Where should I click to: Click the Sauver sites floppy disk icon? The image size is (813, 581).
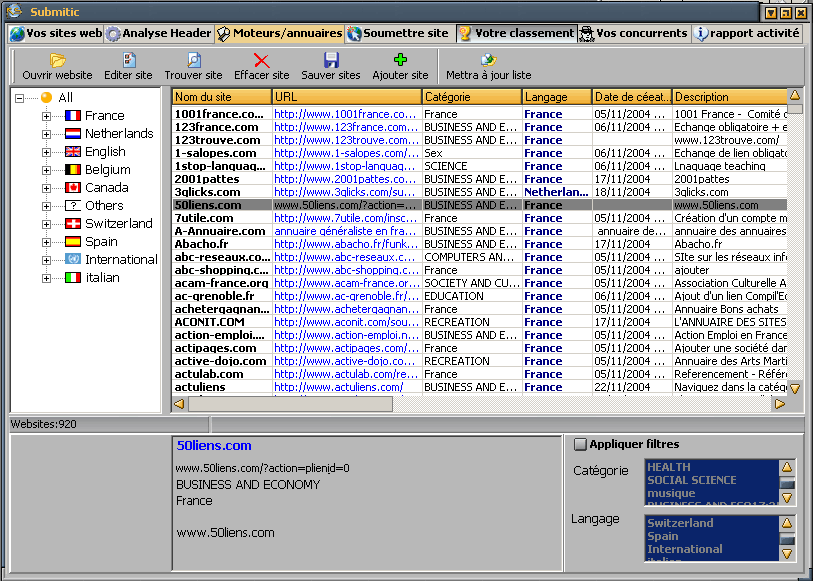331,60
